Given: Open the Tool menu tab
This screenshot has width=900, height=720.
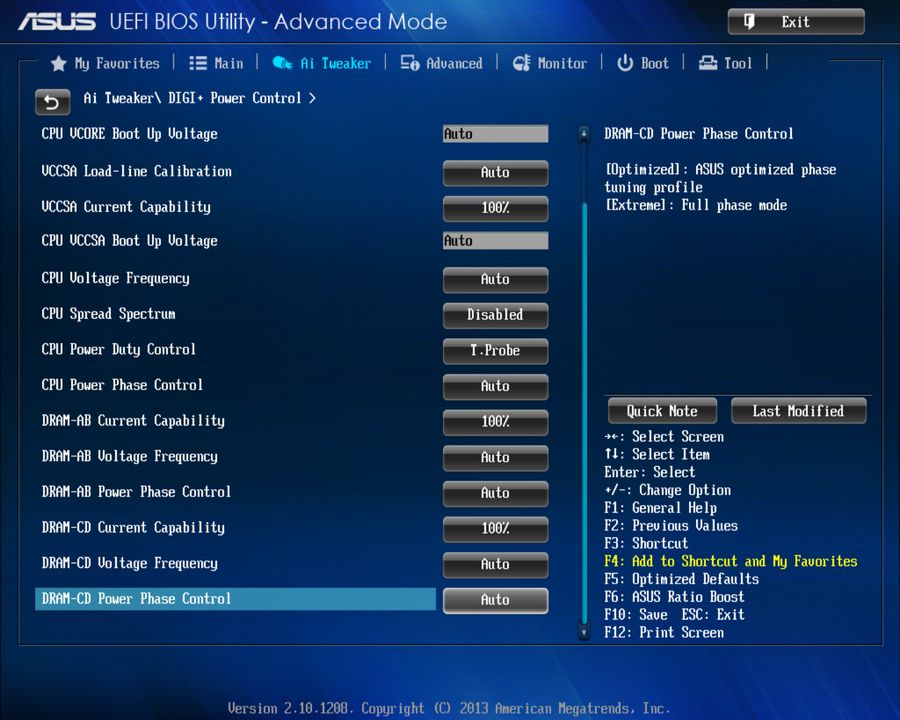Looking at the screenshot, I should pos(737,62).
